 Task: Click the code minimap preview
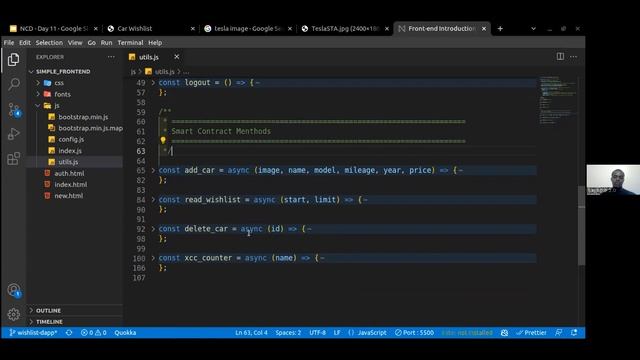point(558,100)
